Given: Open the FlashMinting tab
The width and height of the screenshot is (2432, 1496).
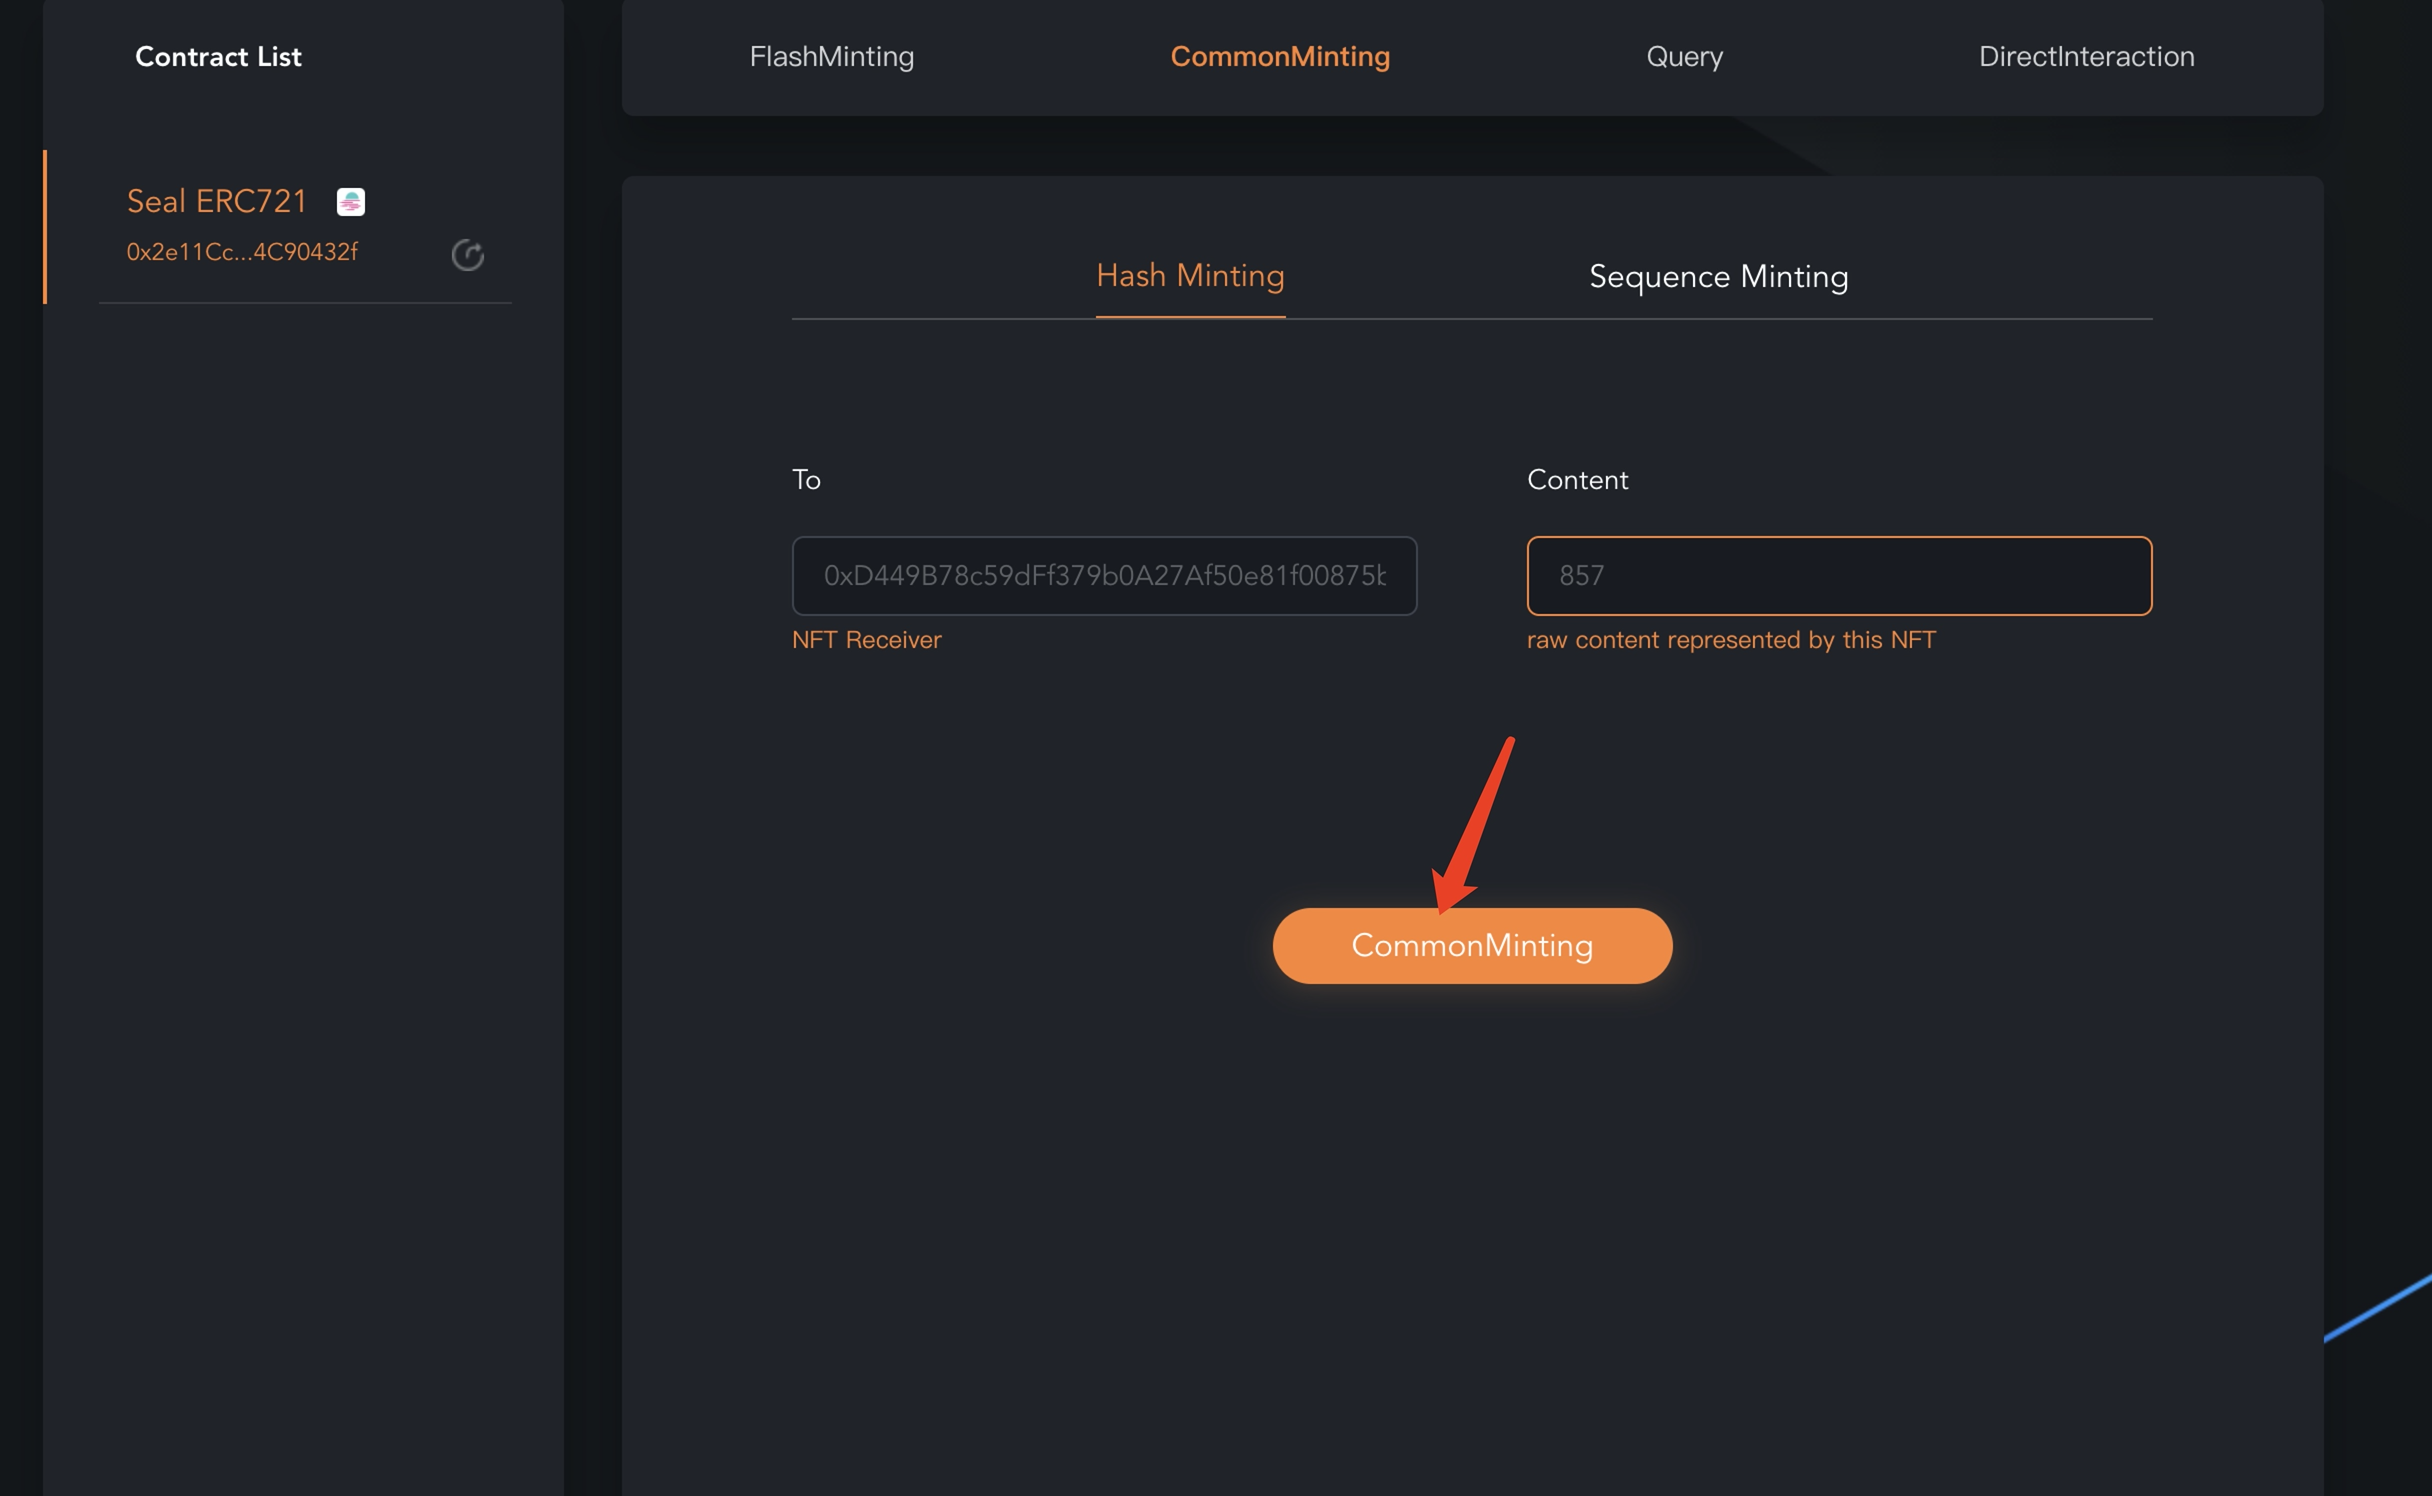Looking at the screenshot, I should pyautogui.click(x=831, y=57).
